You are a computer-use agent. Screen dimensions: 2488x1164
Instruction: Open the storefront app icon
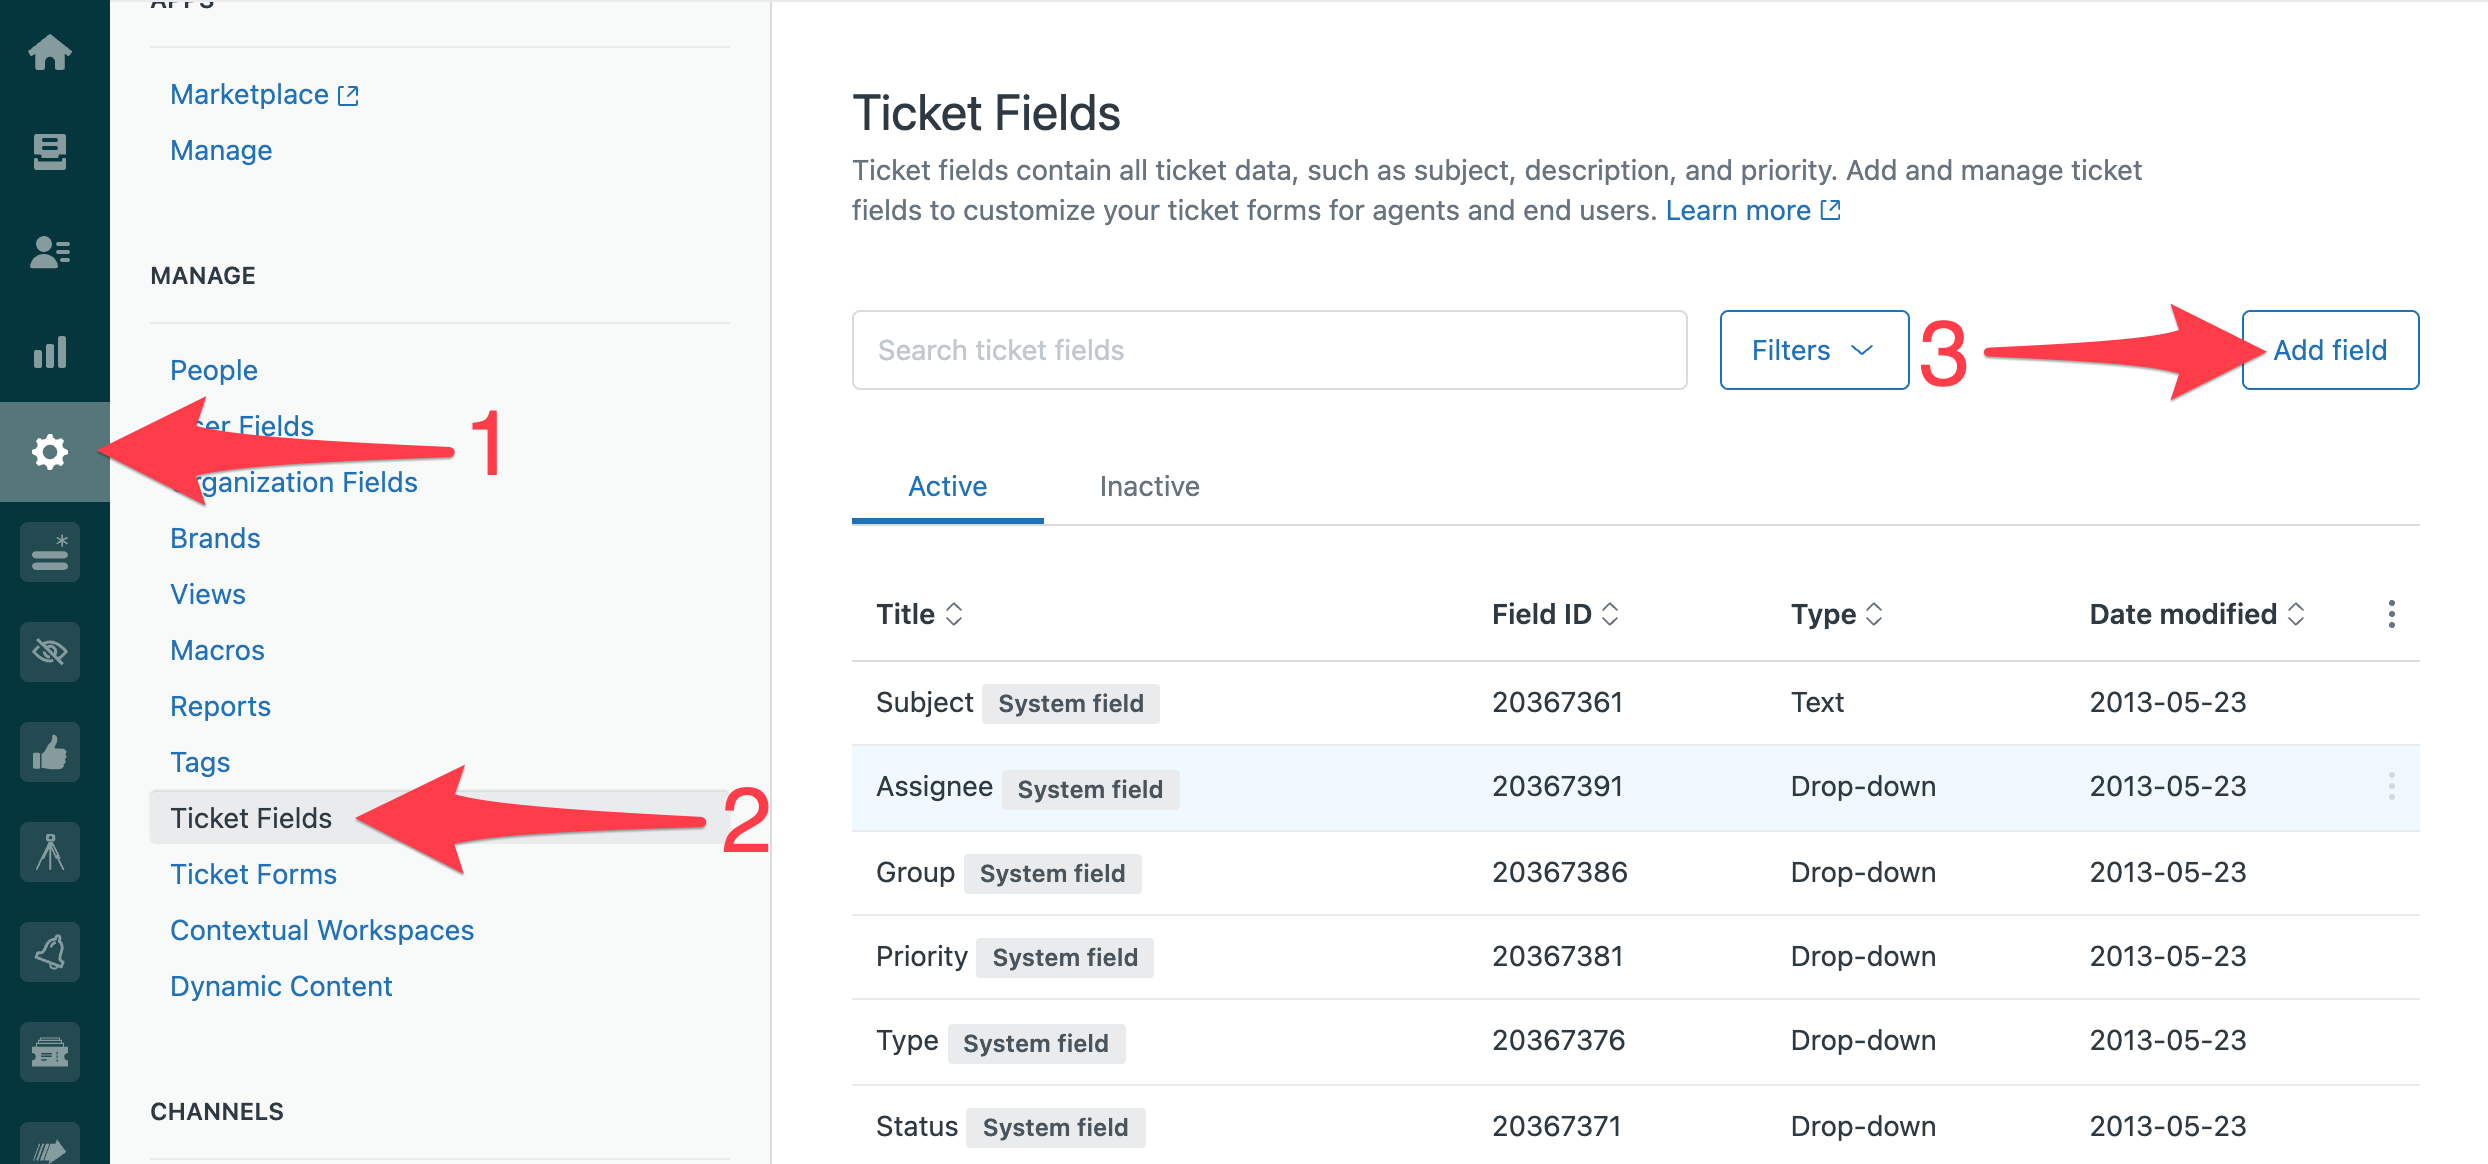tap(50, 1052)
